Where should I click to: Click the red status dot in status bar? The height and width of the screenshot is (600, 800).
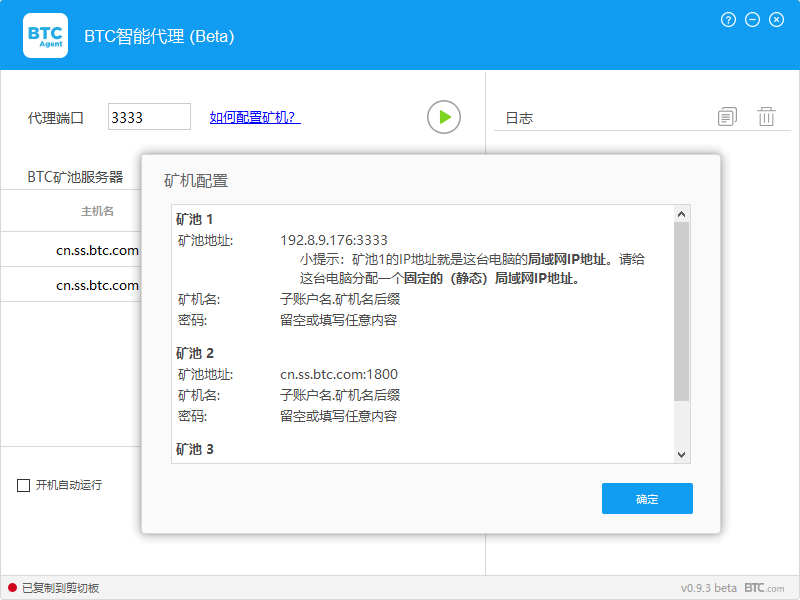(x=12, y=588)
